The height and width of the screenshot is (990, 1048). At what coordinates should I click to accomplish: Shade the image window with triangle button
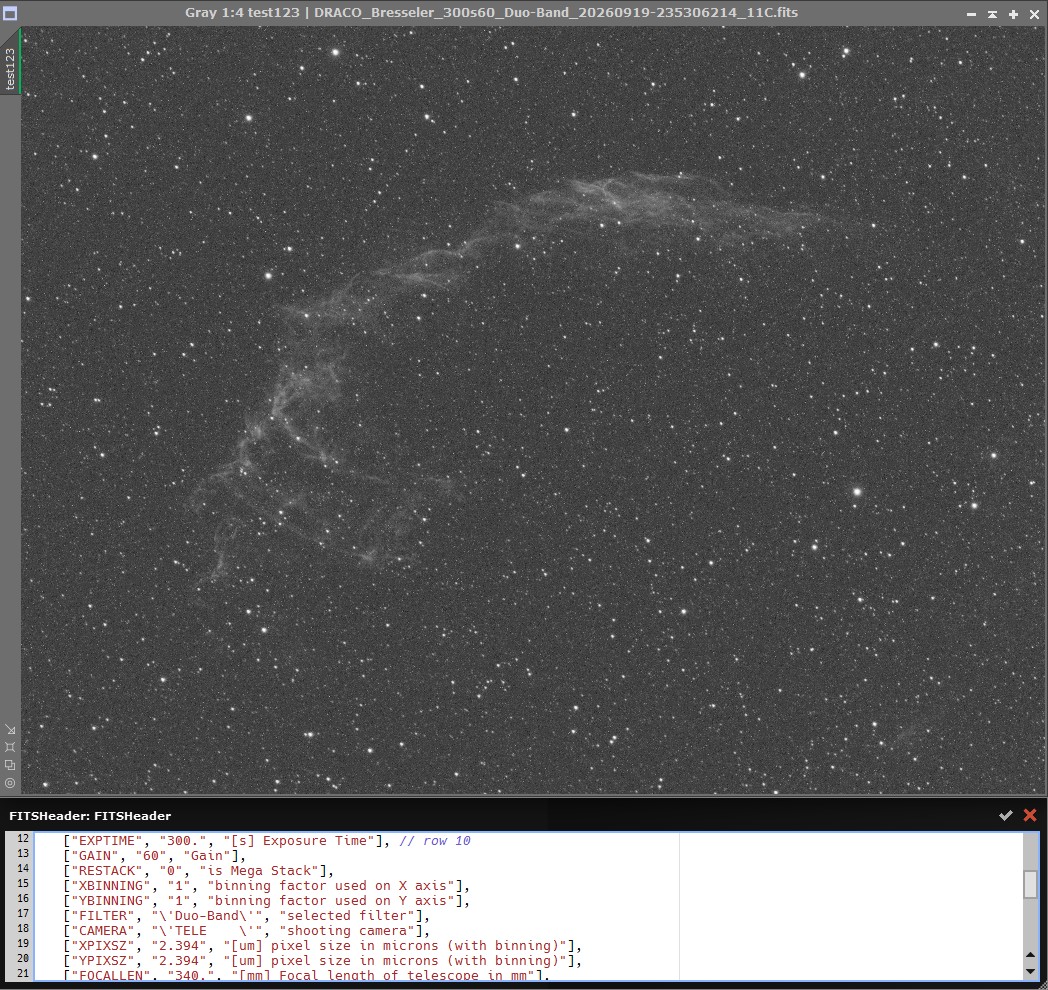(x=993, y=13)
